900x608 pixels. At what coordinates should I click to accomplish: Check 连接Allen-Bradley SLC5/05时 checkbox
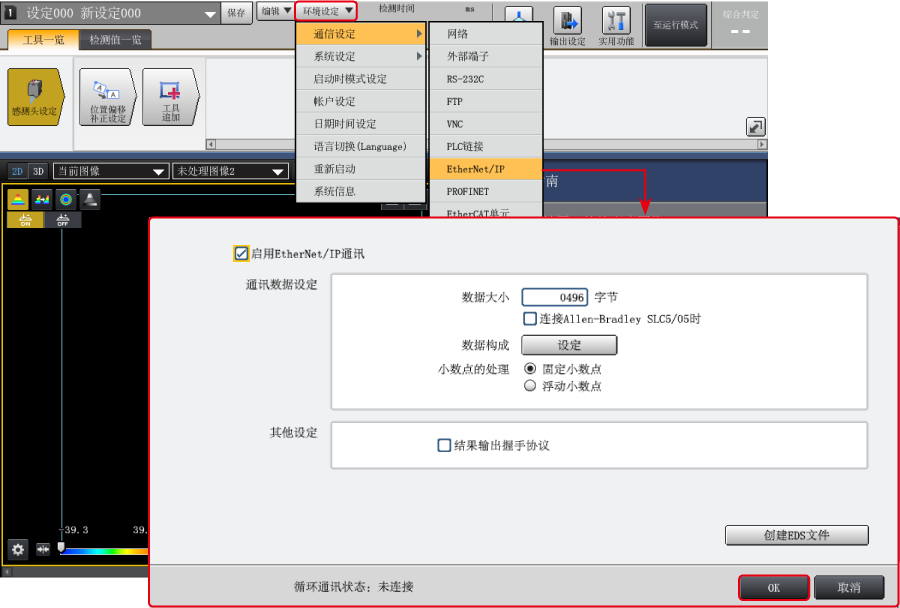pyautogui.click(x=530, y=319)
